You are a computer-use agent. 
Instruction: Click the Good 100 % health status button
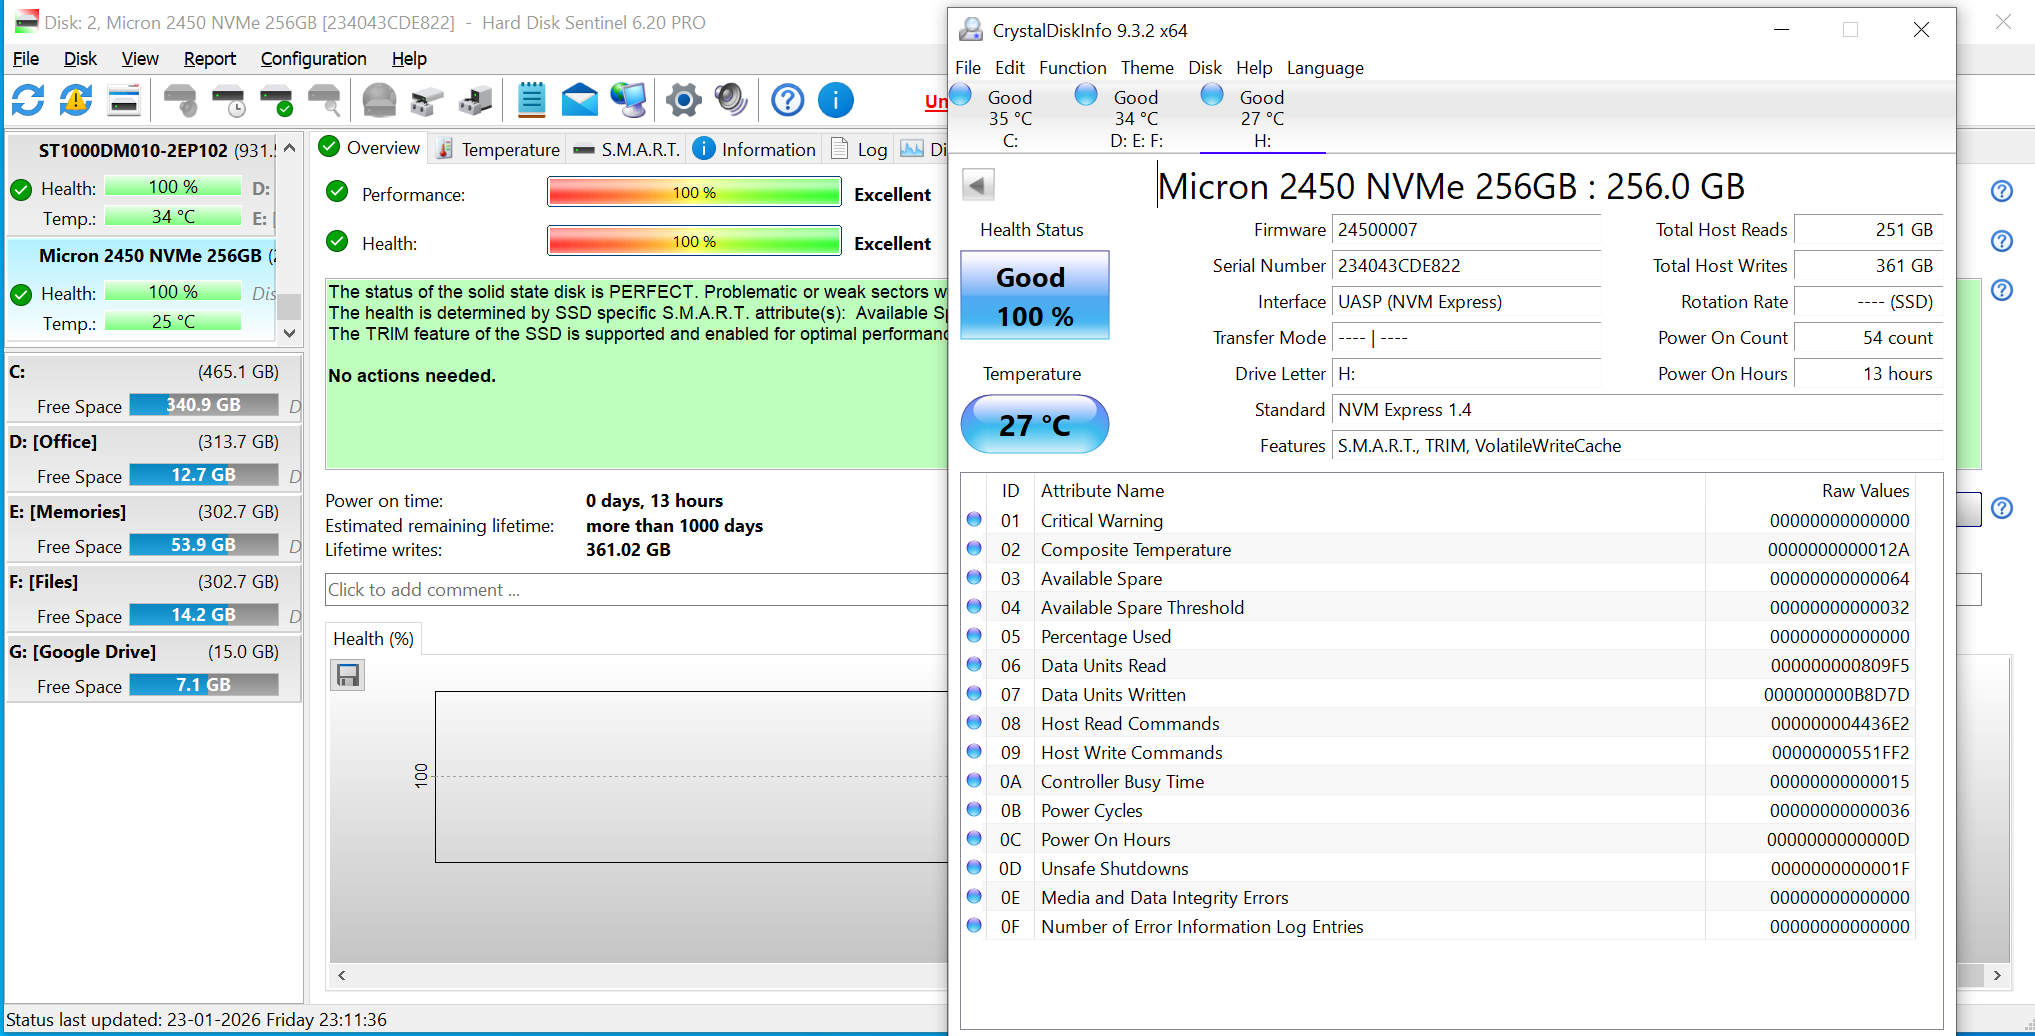click(x=1034, y=296)
